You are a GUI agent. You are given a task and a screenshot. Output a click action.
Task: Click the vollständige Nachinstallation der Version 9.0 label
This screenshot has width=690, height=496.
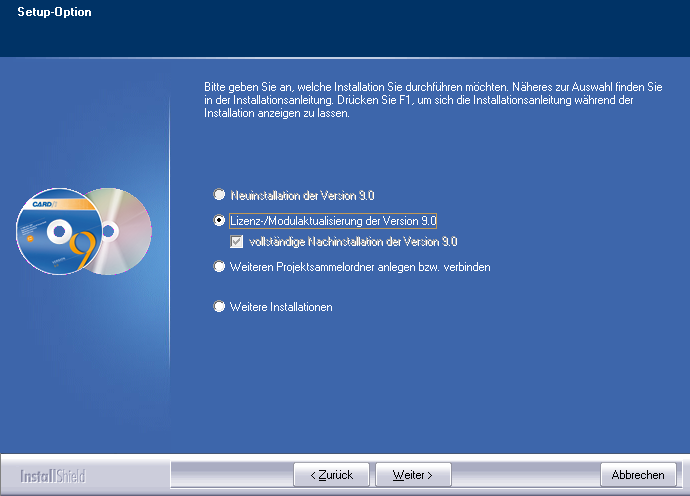tap(353, 241)
